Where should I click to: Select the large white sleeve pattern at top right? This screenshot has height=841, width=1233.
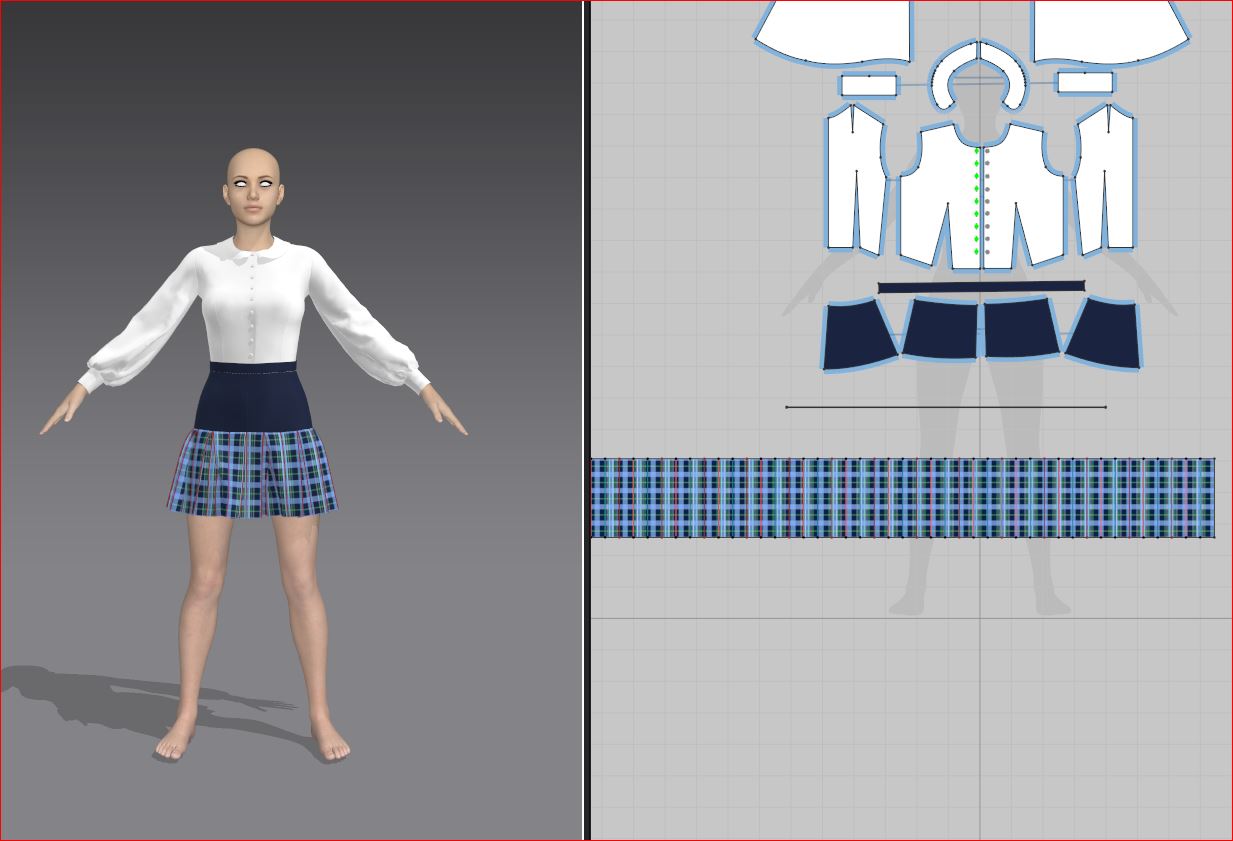click(1108, 35)
